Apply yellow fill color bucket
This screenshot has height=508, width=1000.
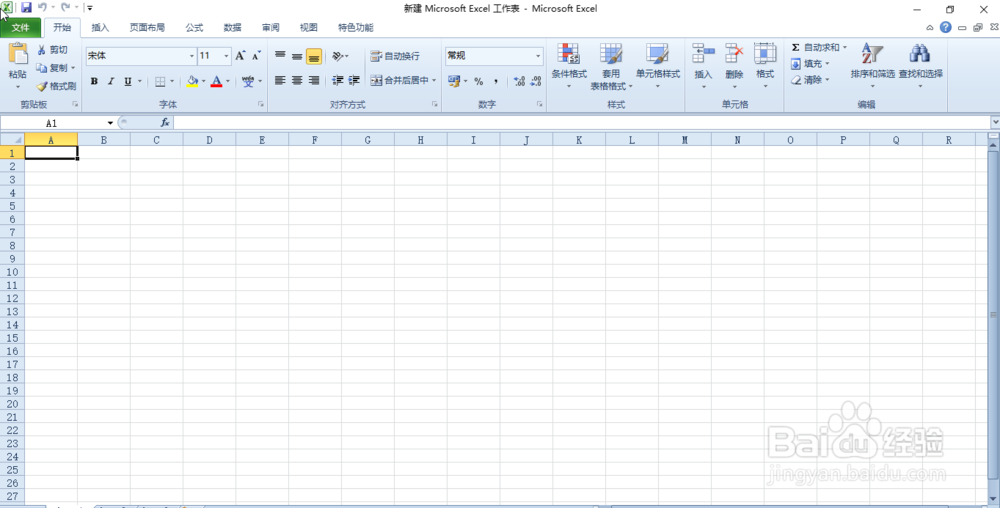(x=193, y=82)
